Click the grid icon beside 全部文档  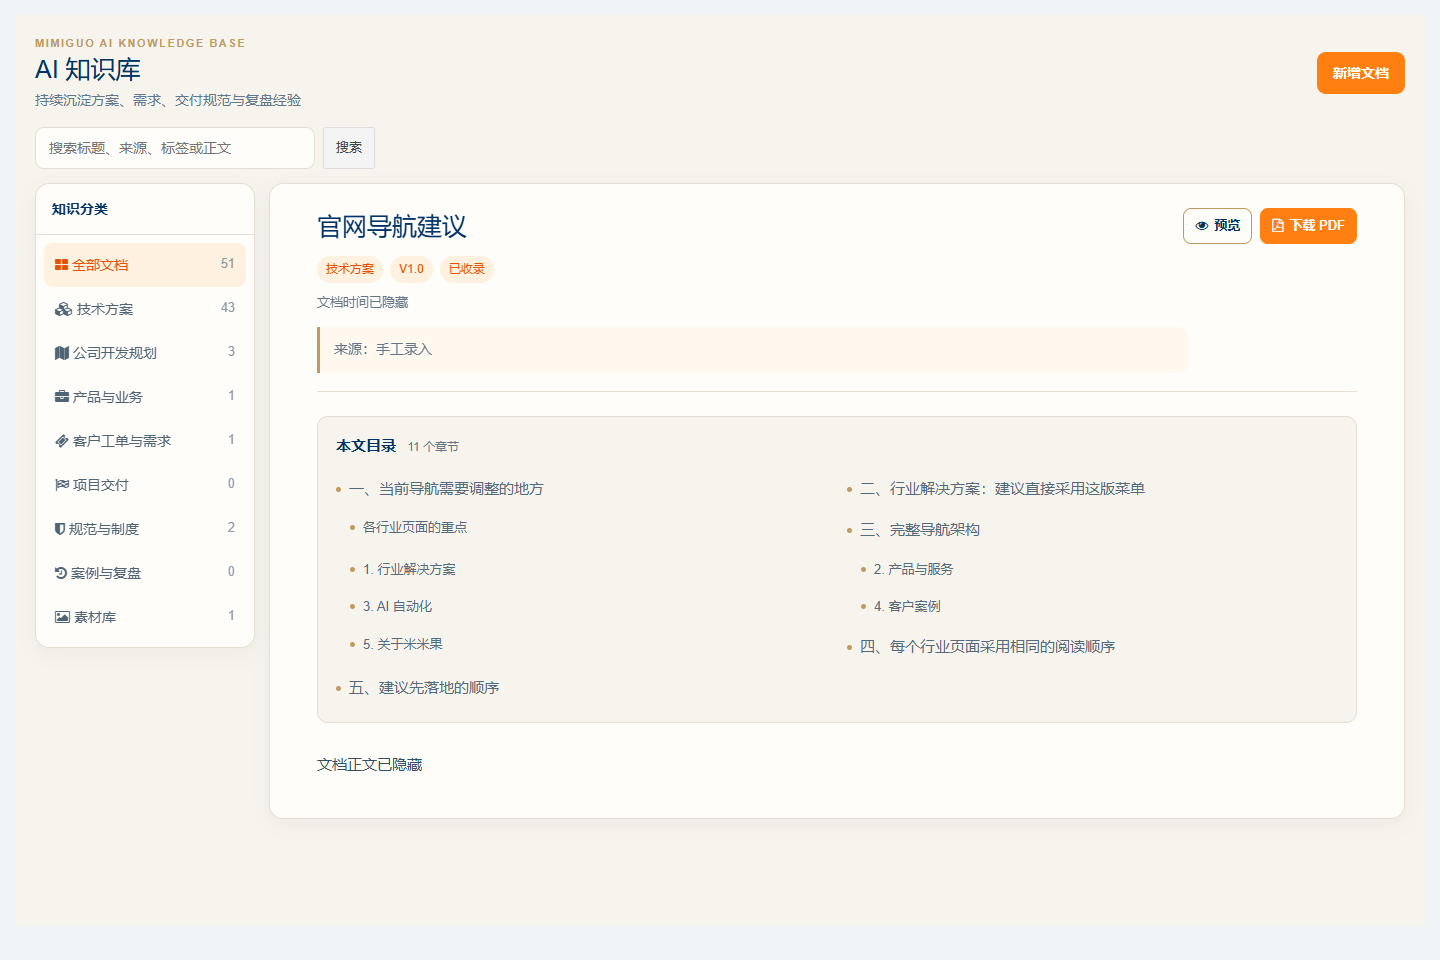(x=61, y=265)
